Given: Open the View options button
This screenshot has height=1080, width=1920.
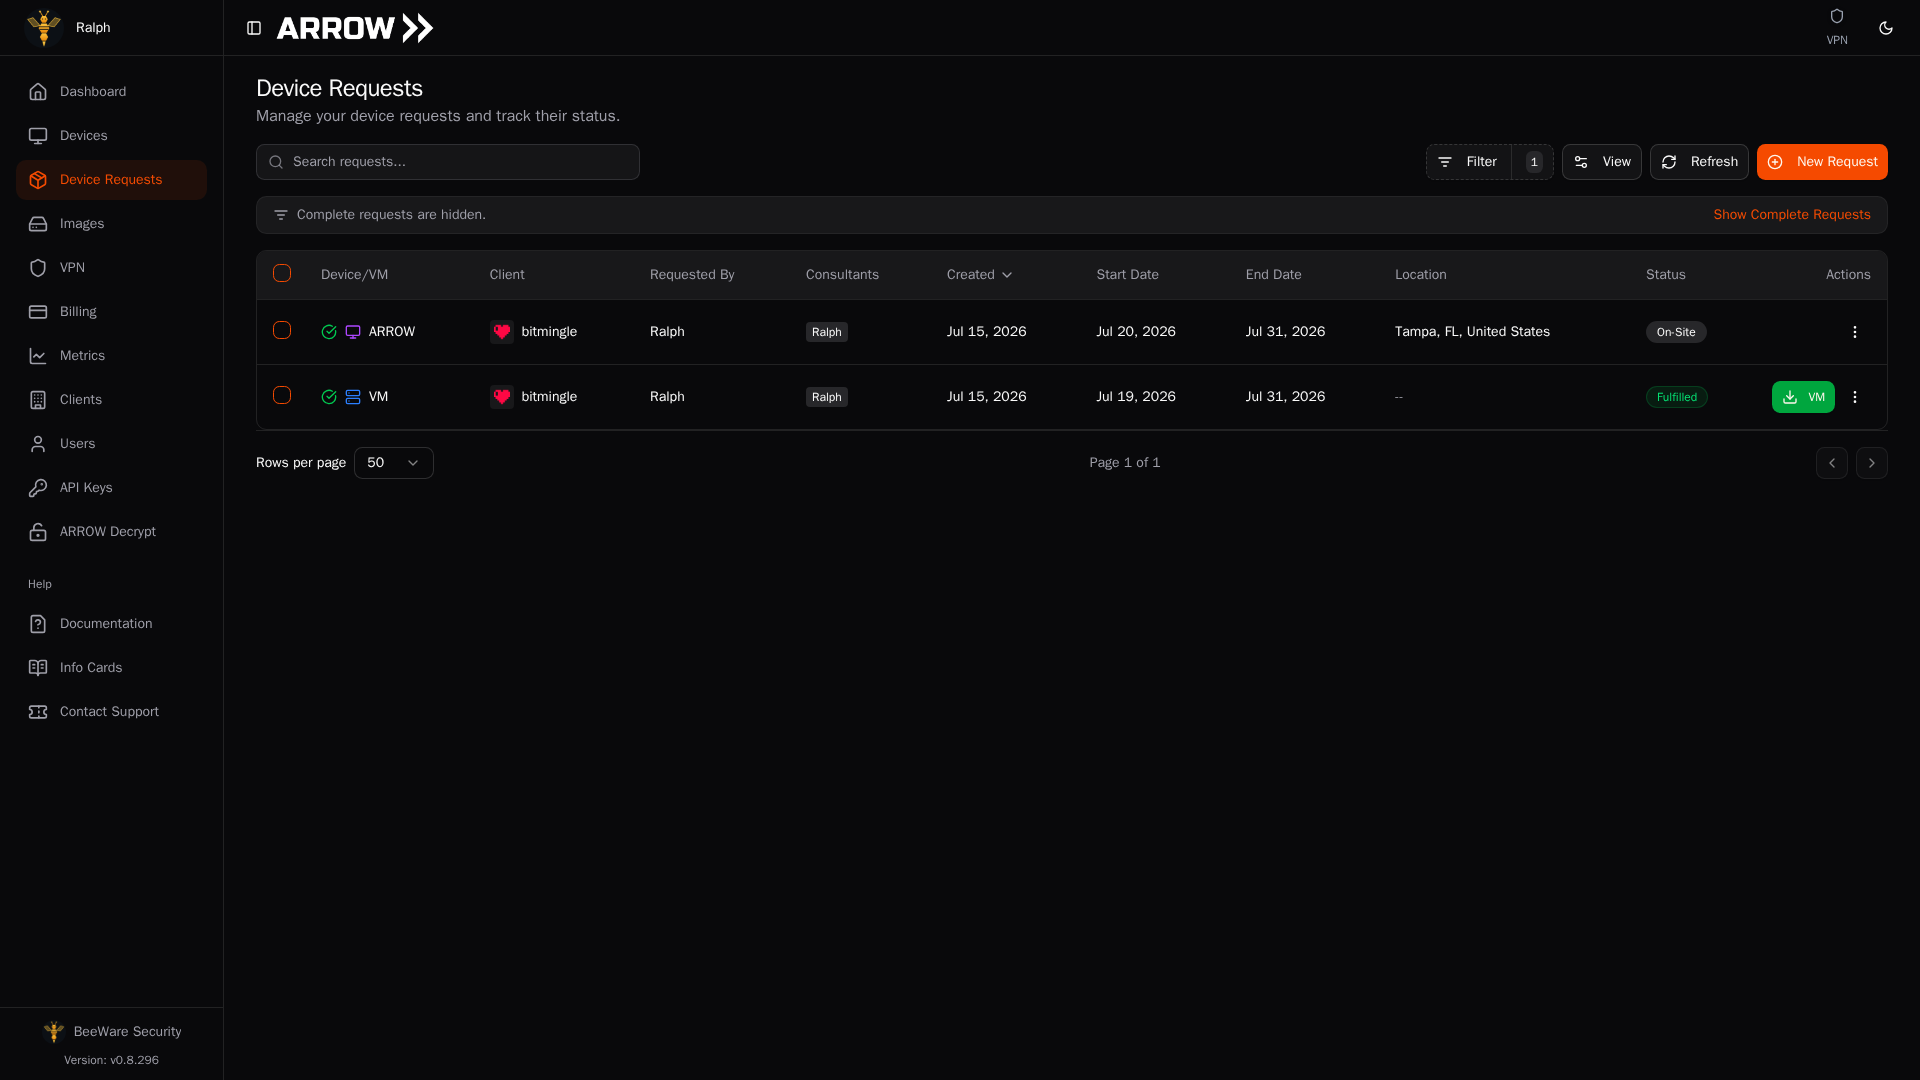Looking at the screenshot, I should [x=1601, y=162].
